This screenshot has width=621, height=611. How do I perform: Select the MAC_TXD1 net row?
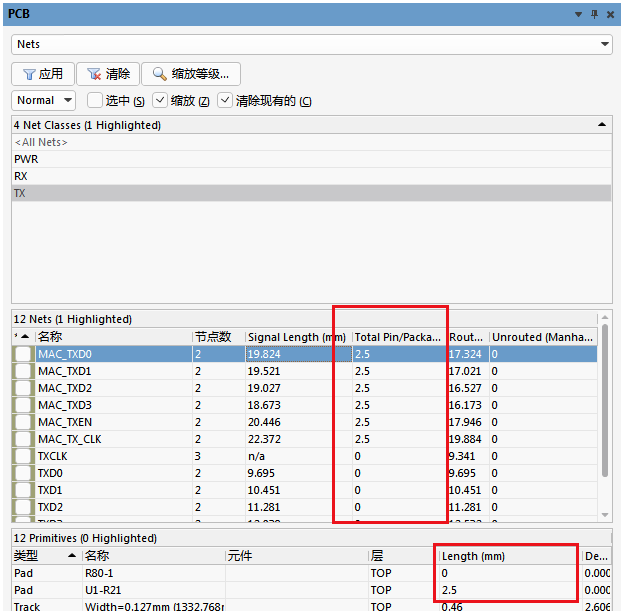(305, 371)
